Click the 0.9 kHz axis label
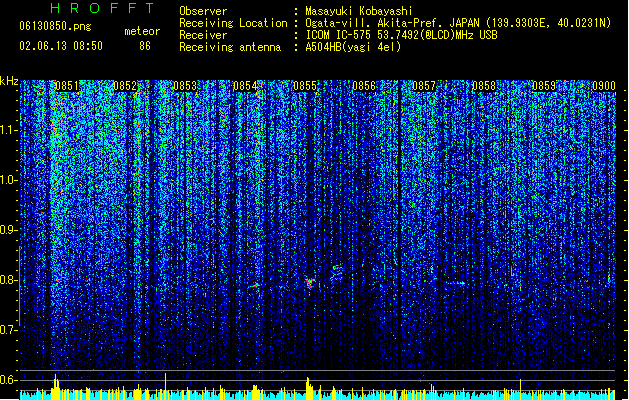629x400 pixels. click(9, 230)
